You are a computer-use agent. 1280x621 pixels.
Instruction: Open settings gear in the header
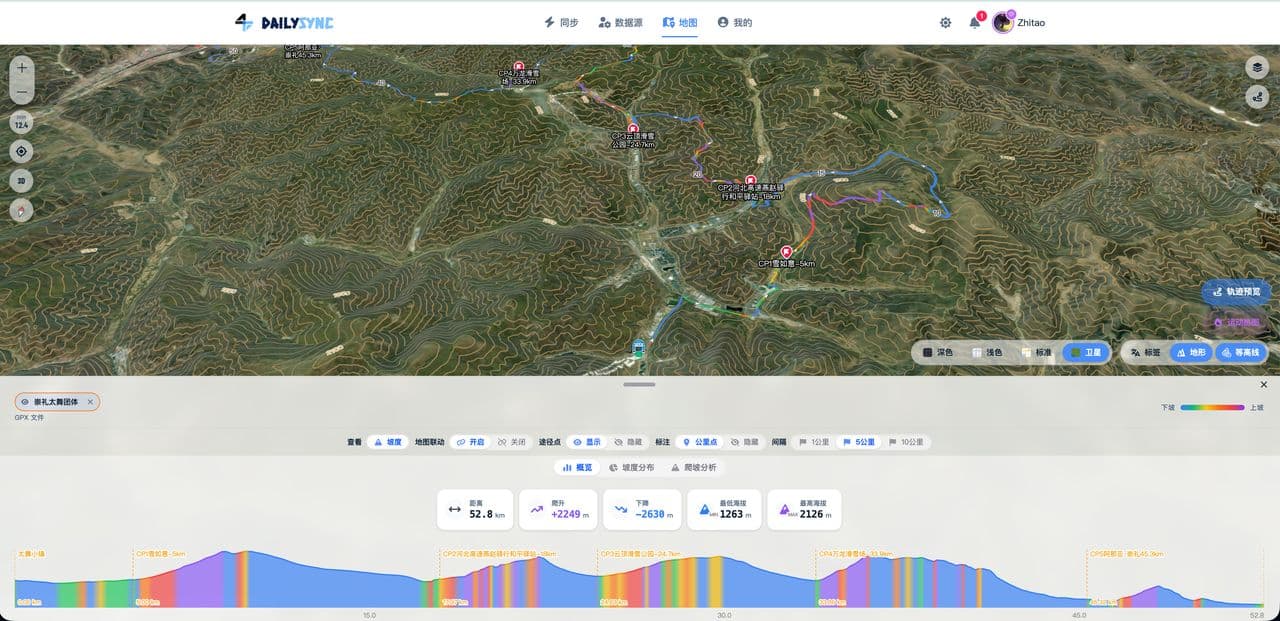pyautogui.click(x=945, y=22)
